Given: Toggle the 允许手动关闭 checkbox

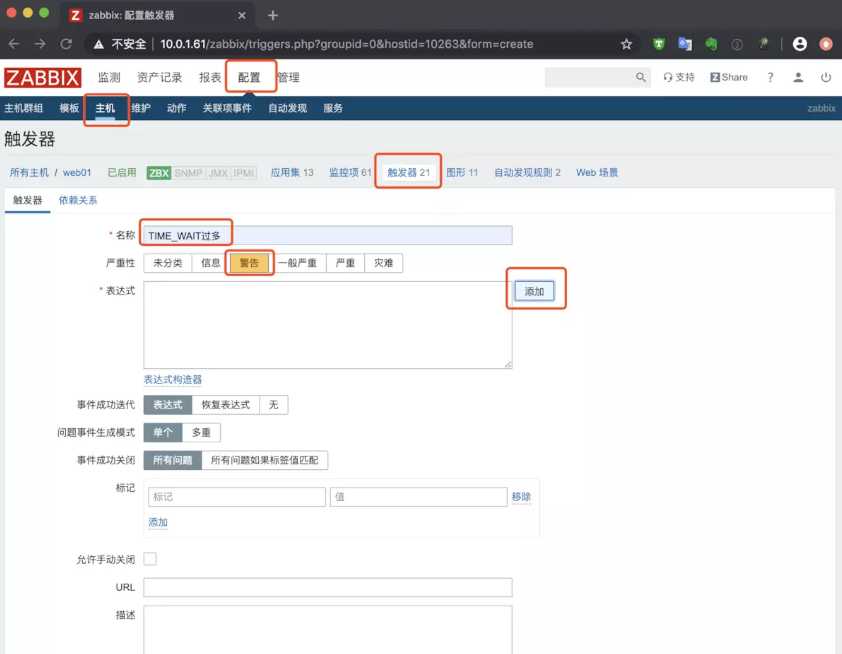Looking at the screenshot, I should (x=150, y=559).
